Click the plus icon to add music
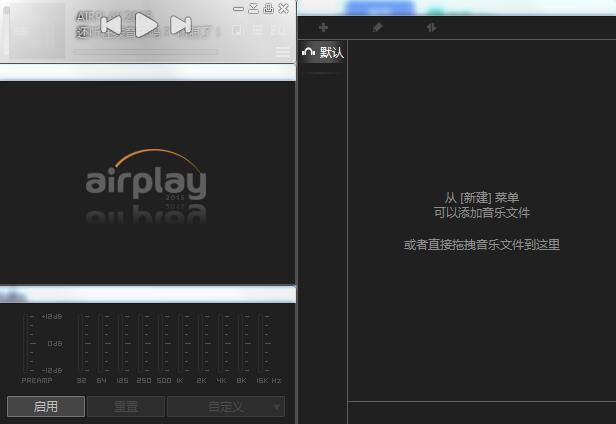 point(323,28)
